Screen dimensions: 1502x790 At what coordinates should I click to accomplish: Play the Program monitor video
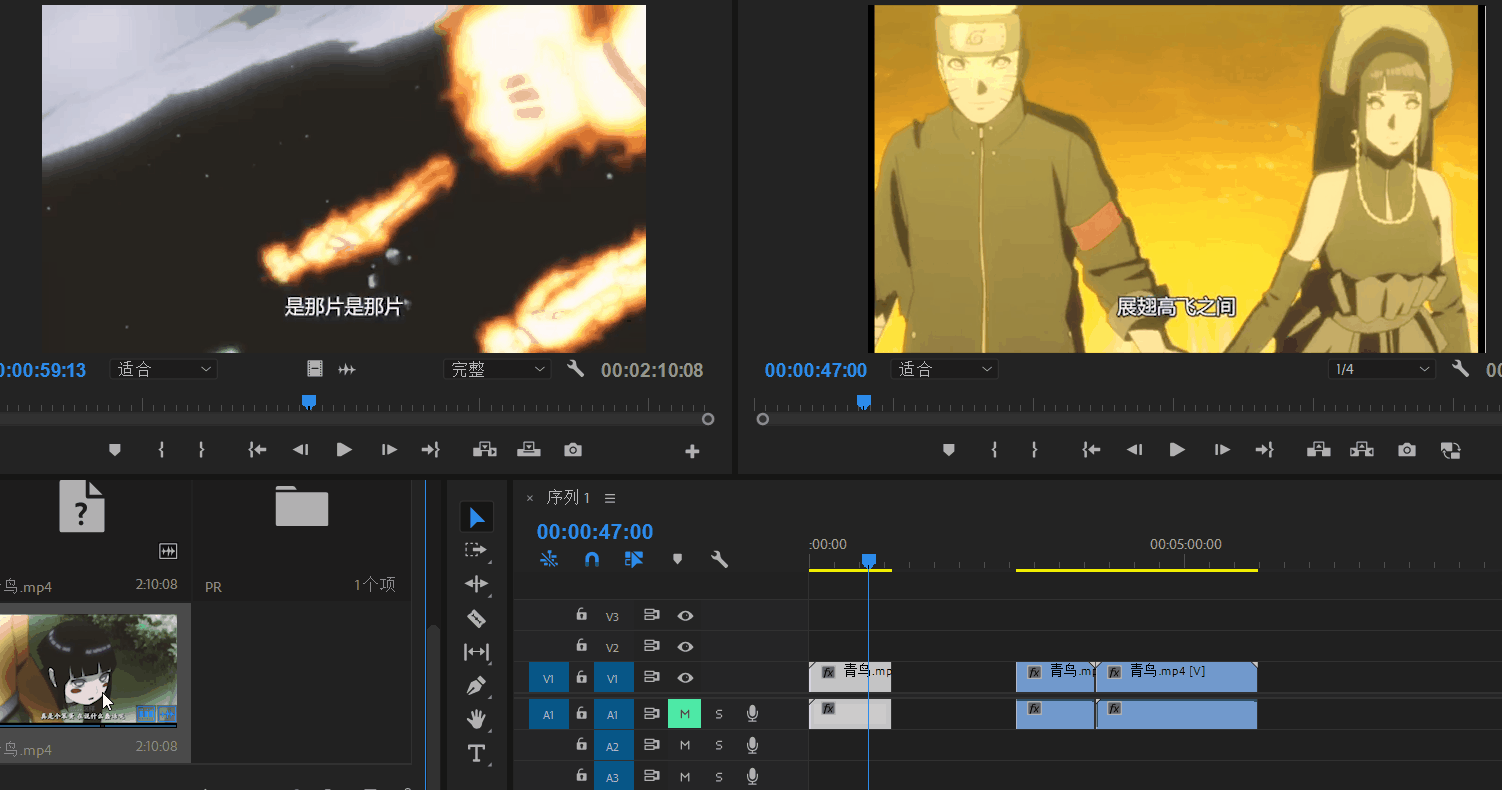[x=1177, y=450]
